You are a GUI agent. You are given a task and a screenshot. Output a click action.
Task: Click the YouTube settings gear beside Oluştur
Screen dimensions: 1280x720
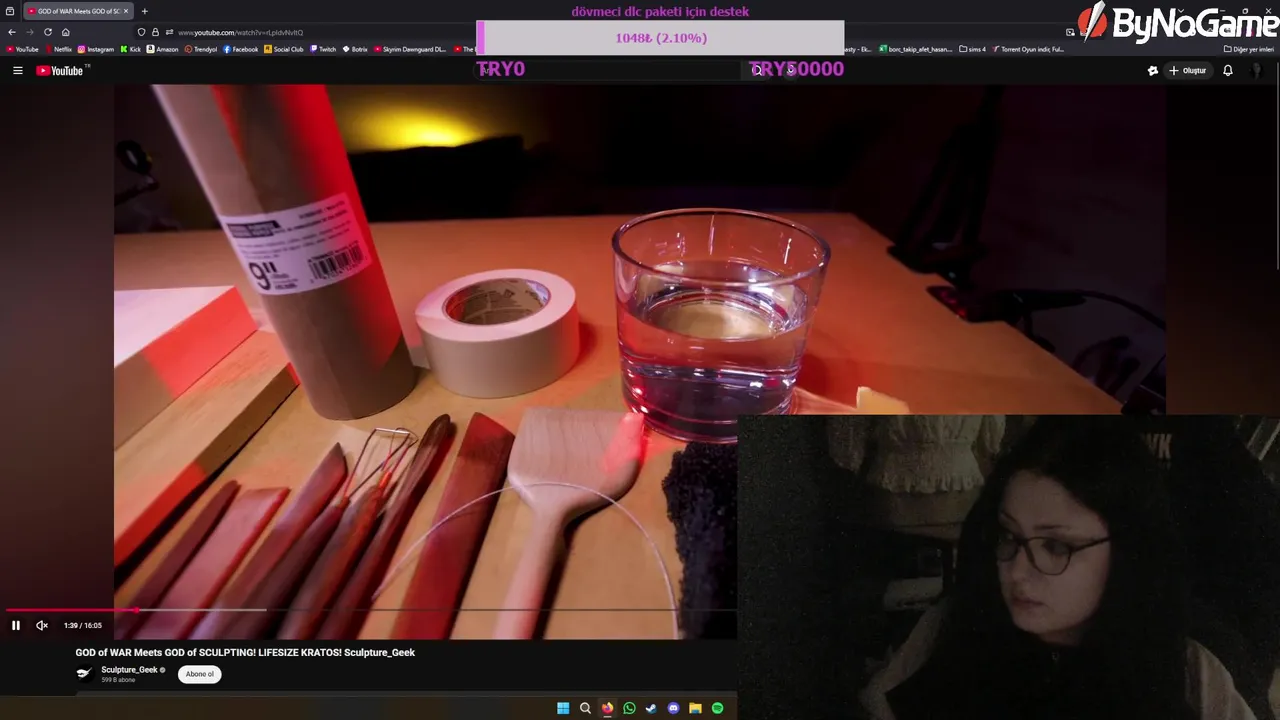1153,70
